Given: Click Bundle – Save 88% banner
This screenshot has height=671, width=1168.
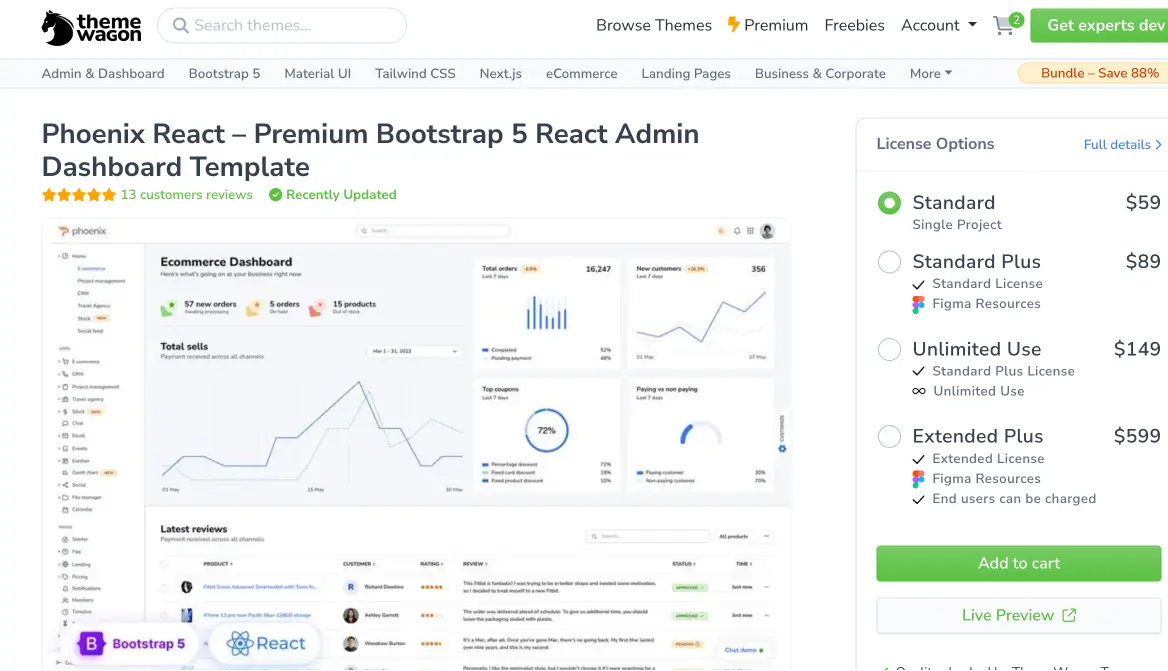Looking at the screenshot, I should pyautogui.click(x=1093, y=73).
